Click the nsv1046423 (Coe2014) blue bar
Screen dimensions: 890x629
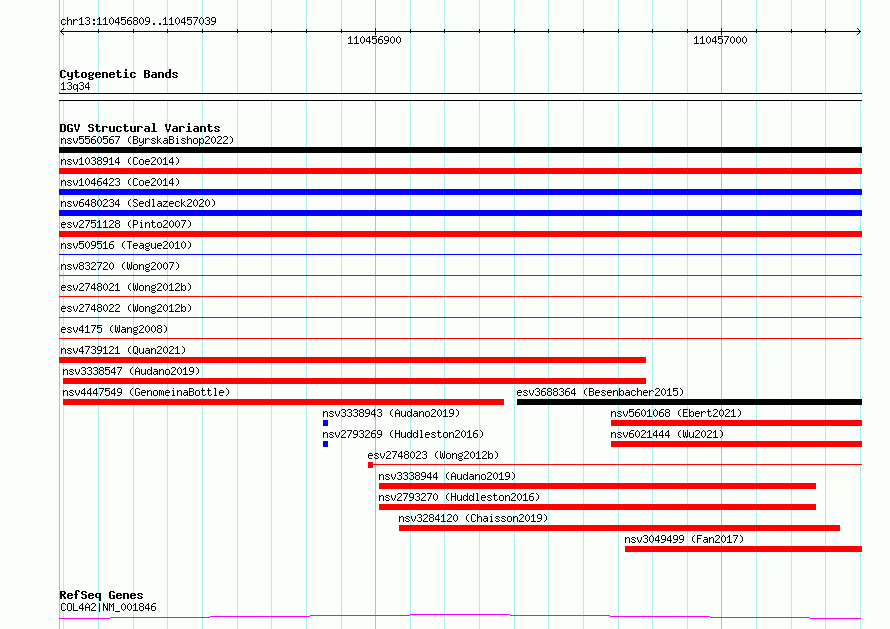coord(460,192)
